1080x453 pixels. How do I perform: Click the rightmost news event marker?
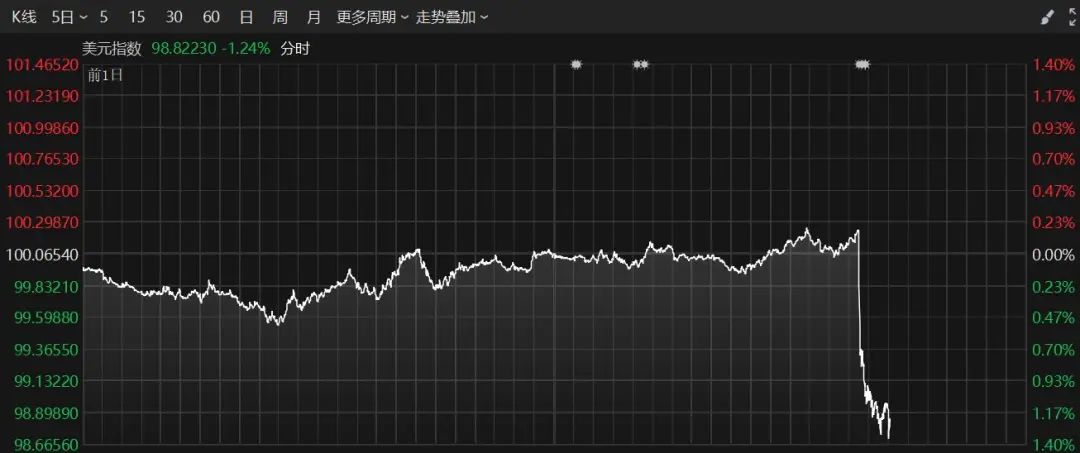(862, 64)
